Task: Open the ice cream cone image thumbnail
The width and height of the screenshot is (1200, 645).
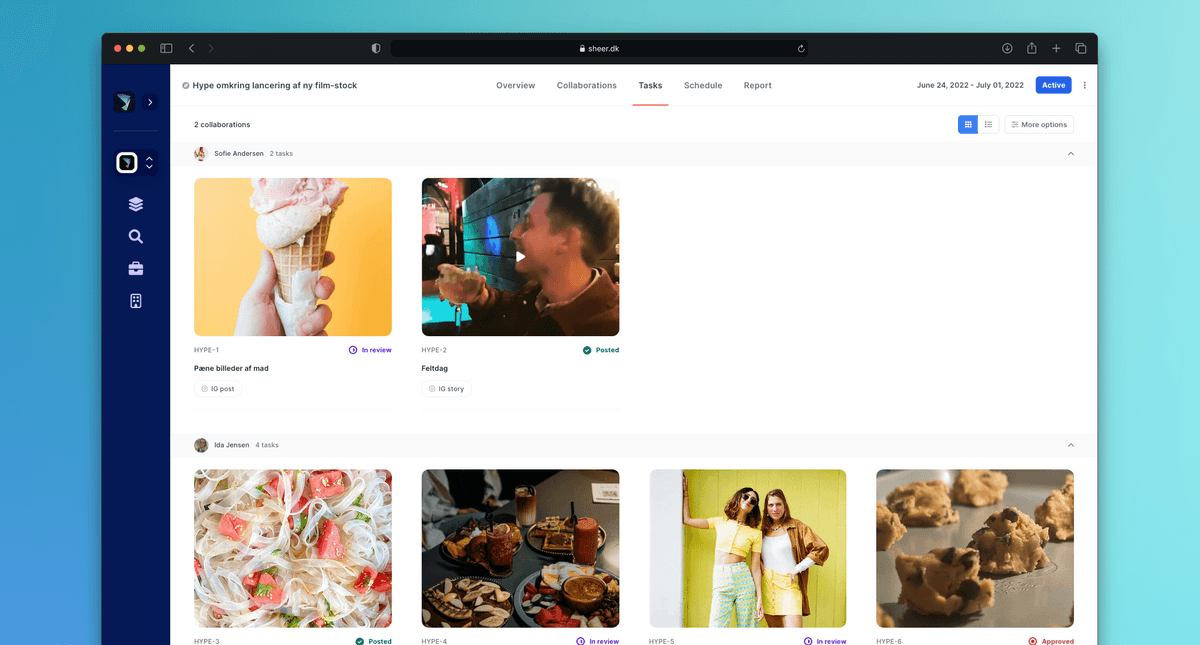Action: [293, 257]
